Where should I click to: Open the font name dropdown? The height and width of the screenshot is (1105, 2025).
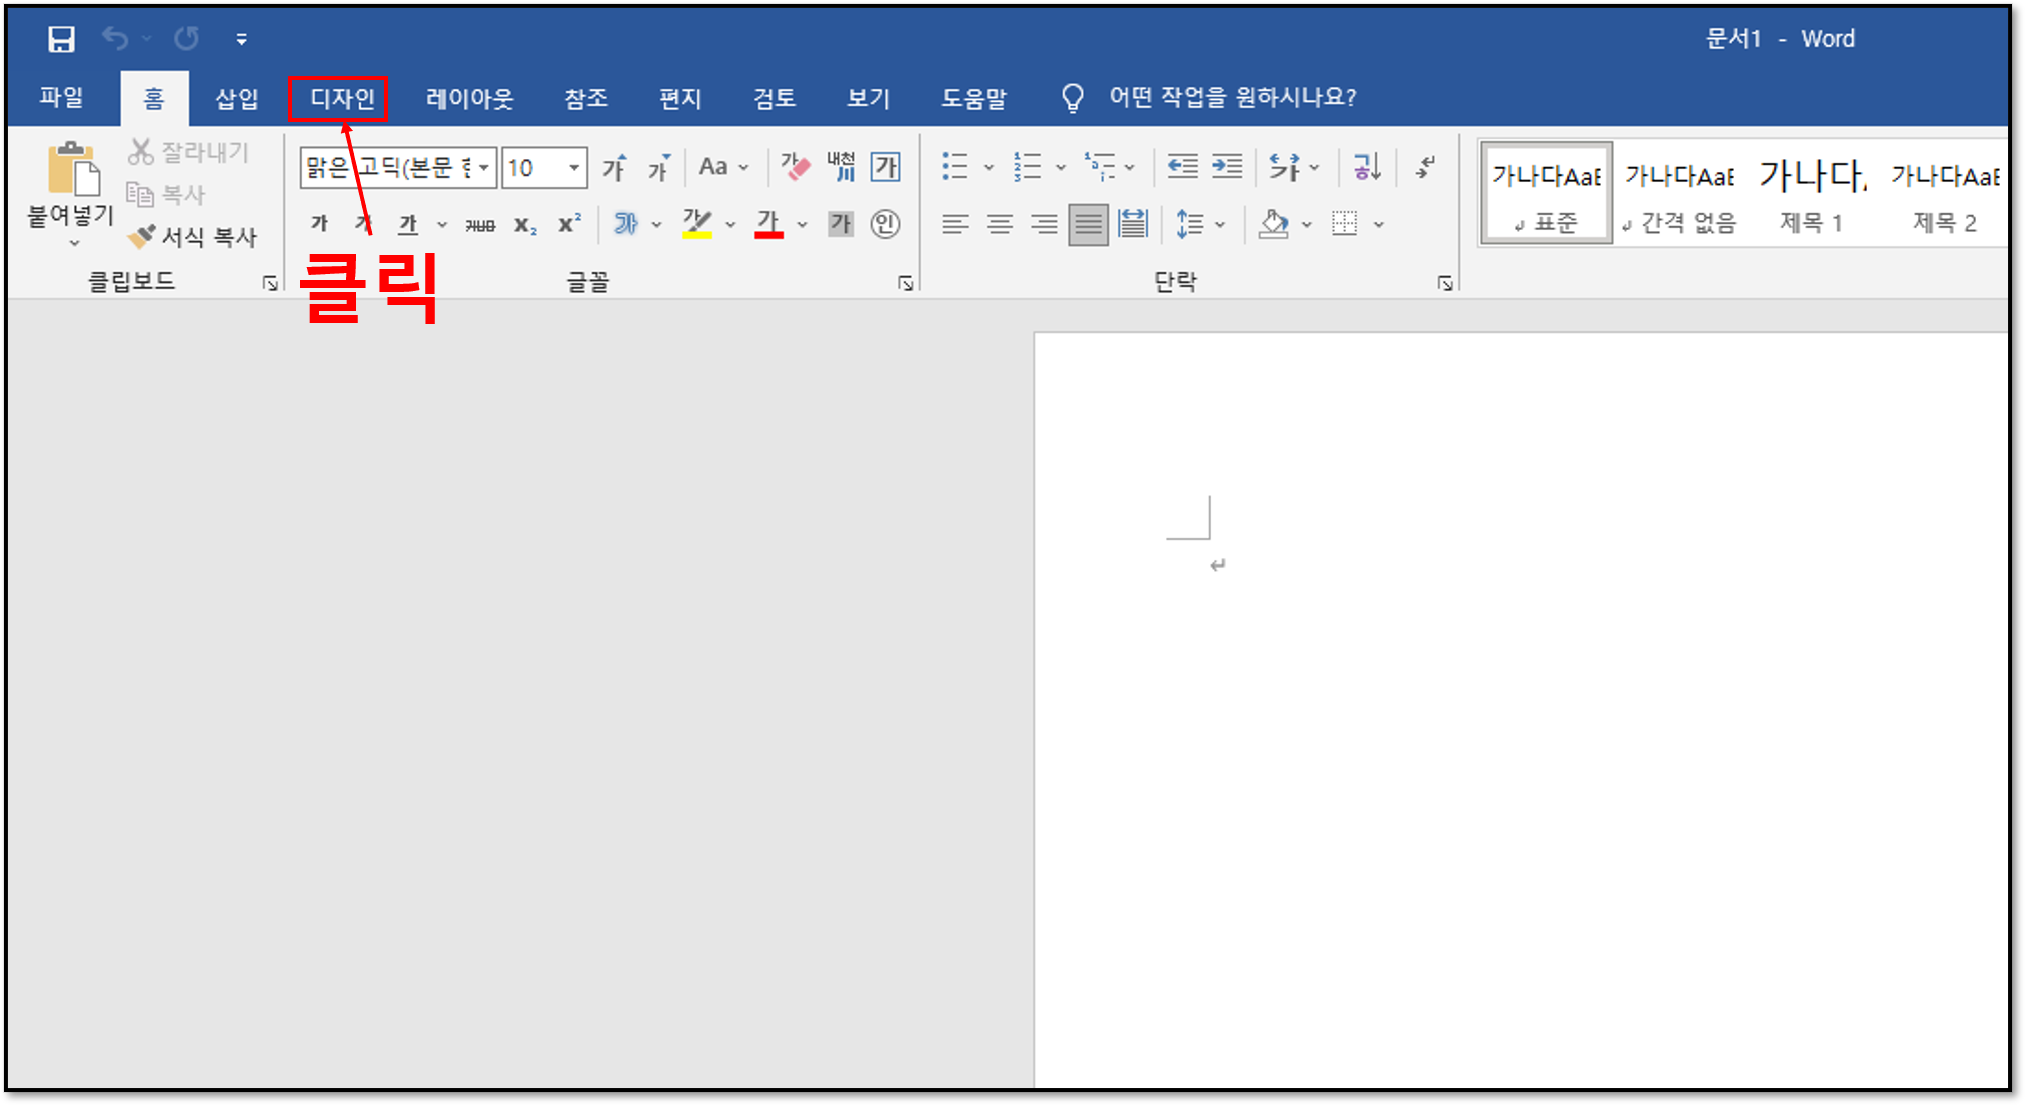click(x=484, y=168)
